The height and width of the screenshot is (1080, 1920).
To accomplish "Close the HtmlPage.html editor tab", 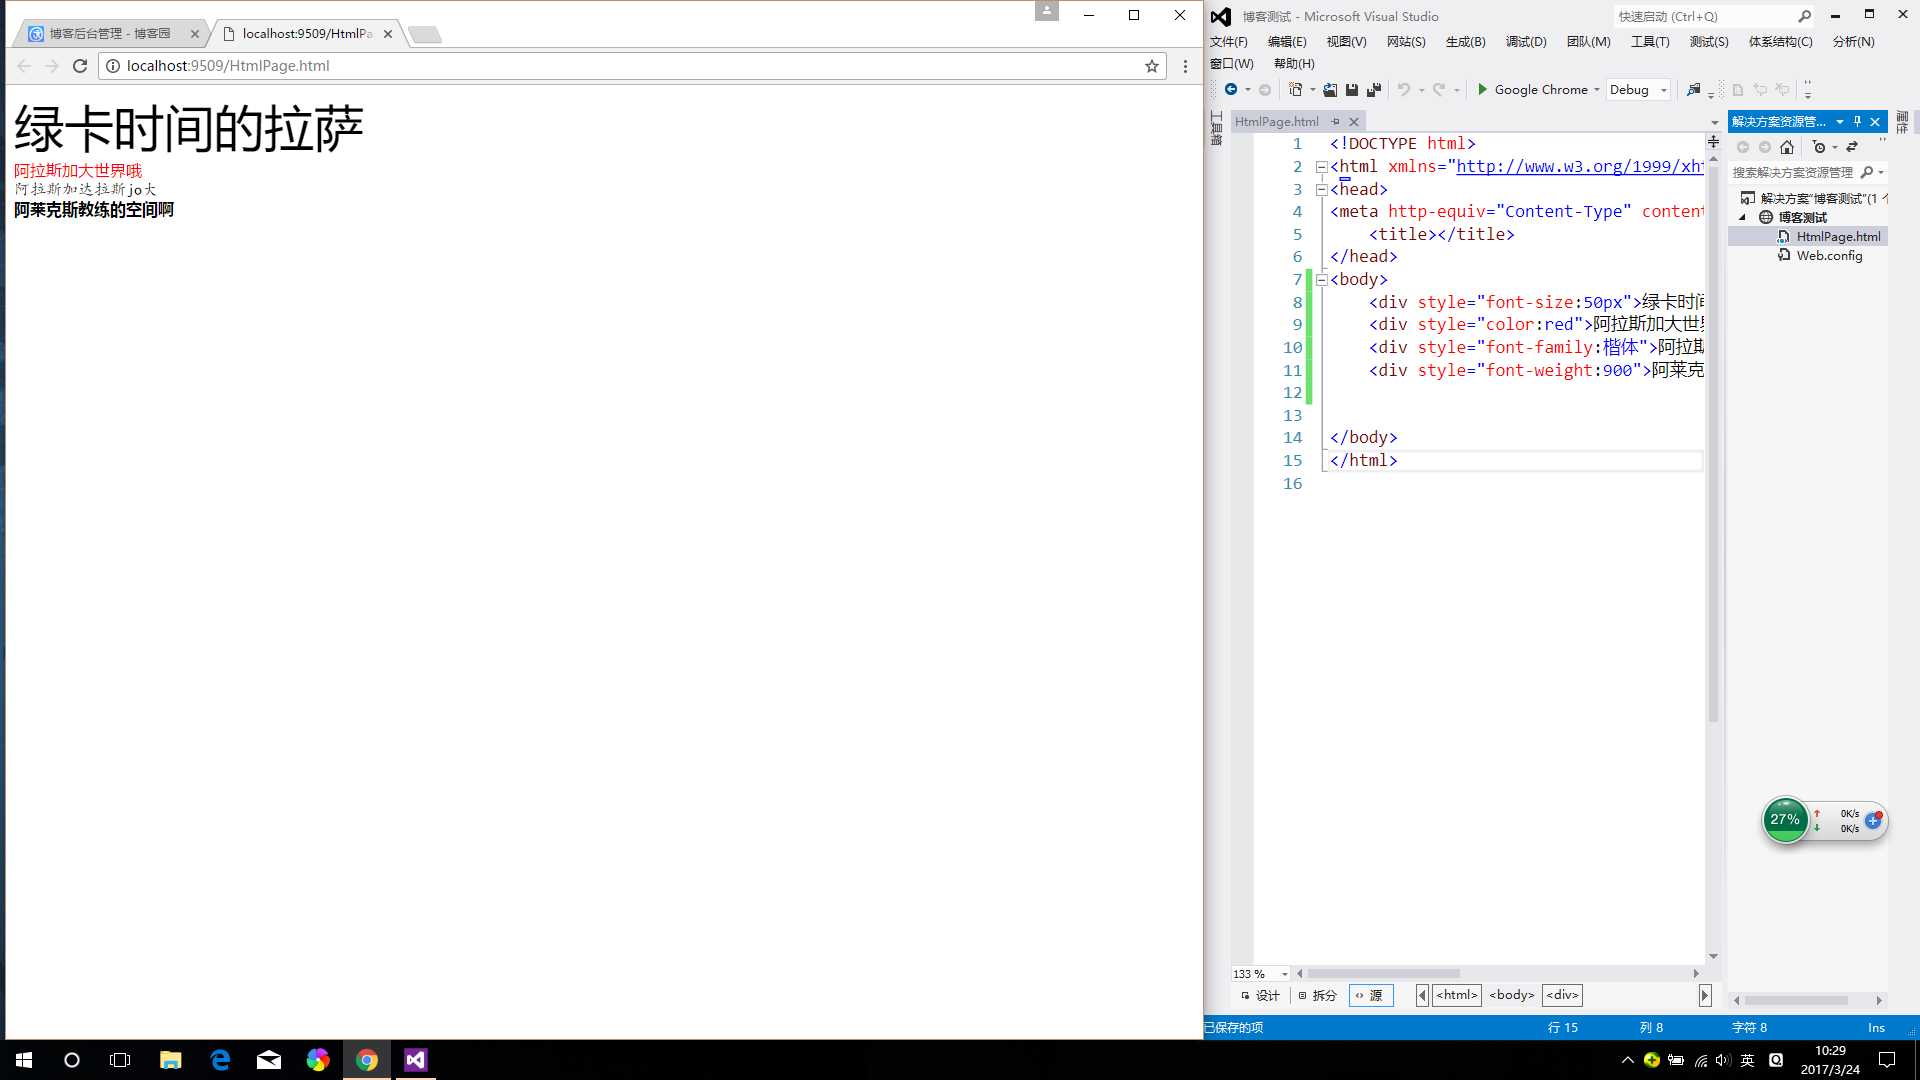I will click(x=1354, y=122).
